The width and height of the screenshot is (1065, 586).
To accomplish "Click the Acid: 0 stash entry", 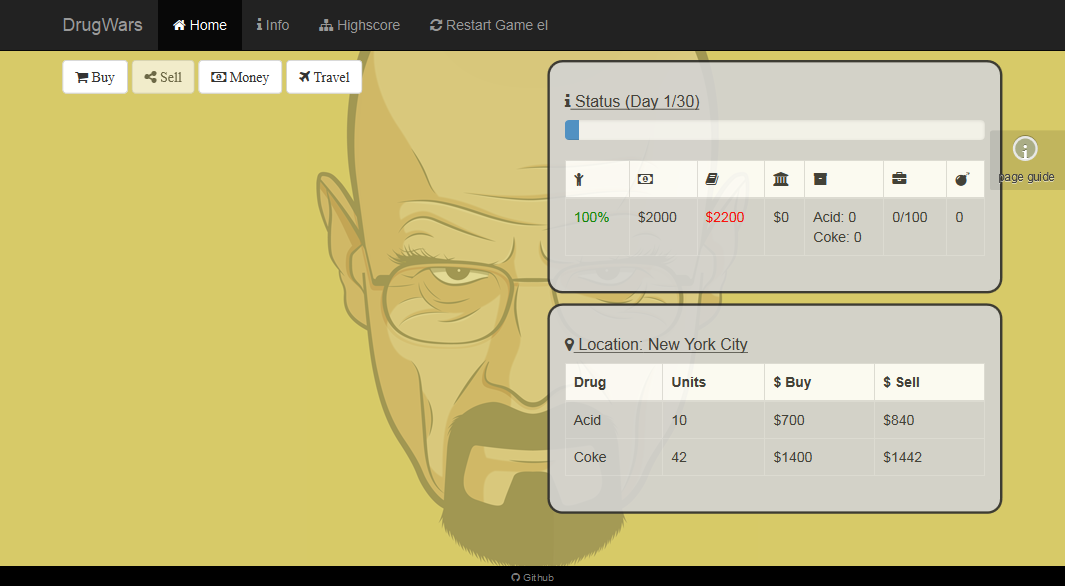I will 835,217.
